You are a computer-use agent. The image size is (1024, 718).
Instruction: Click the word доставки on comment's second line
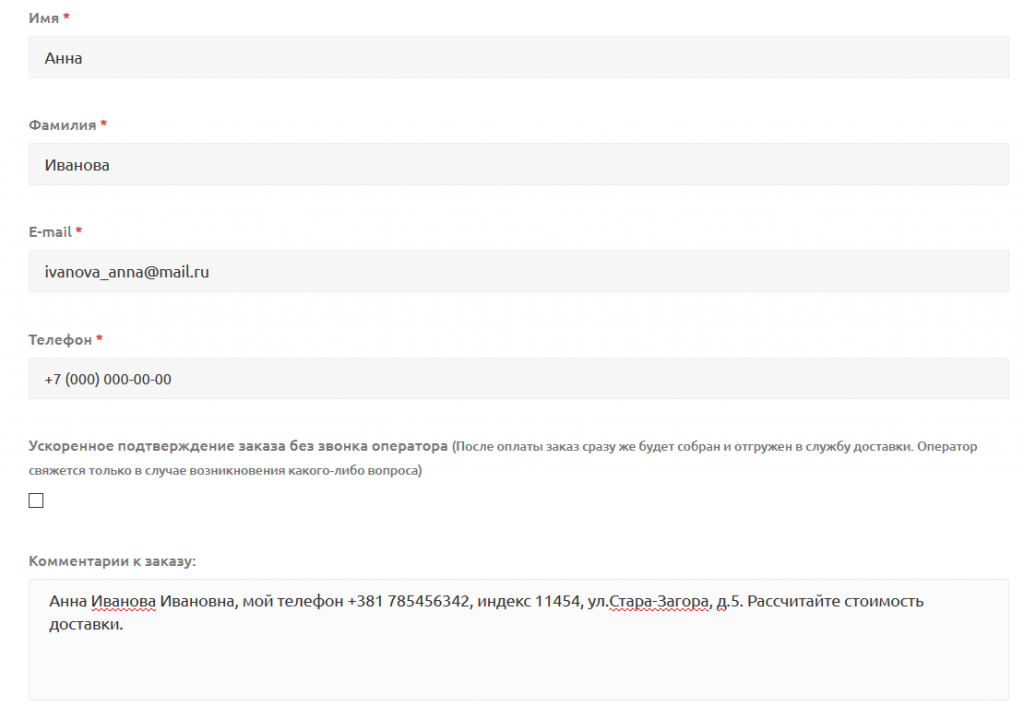click(x=84, y=625)
